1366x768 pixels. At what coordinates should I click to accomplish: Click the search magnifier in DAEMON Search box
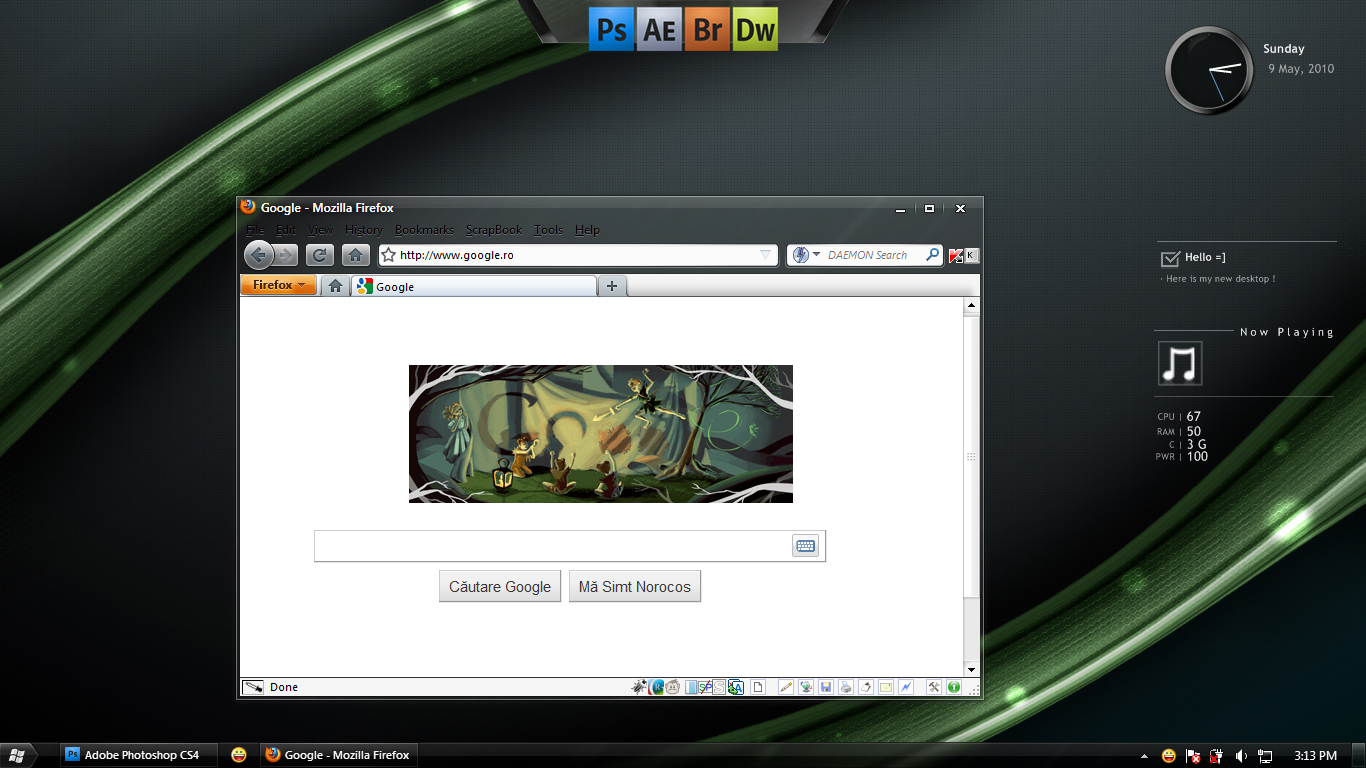[932, 255]
